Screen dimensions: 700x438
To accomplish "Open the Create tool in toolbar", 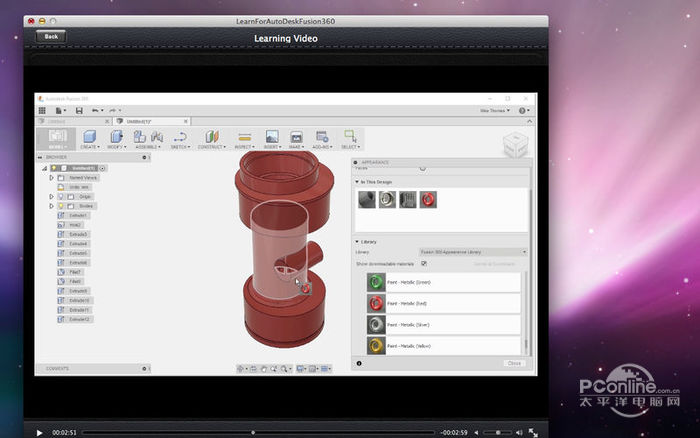I will click(89, 137).
